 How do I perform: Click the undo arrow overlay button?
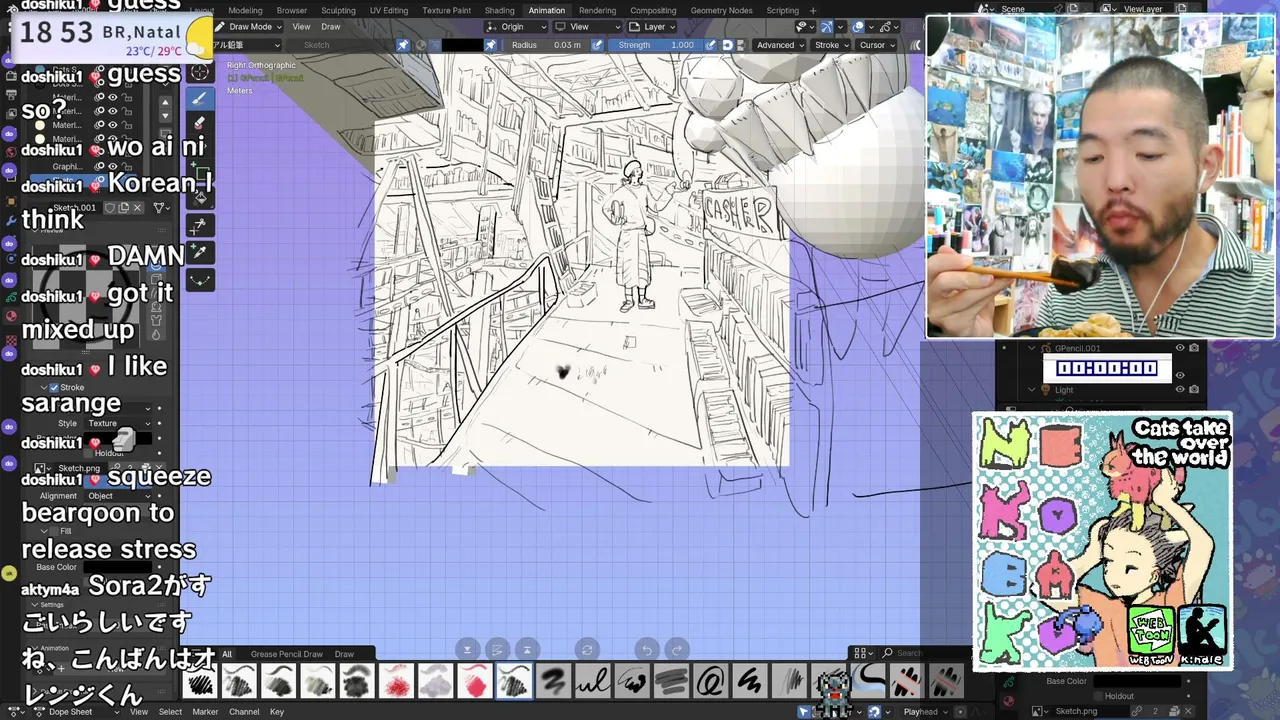pos(647,650)
